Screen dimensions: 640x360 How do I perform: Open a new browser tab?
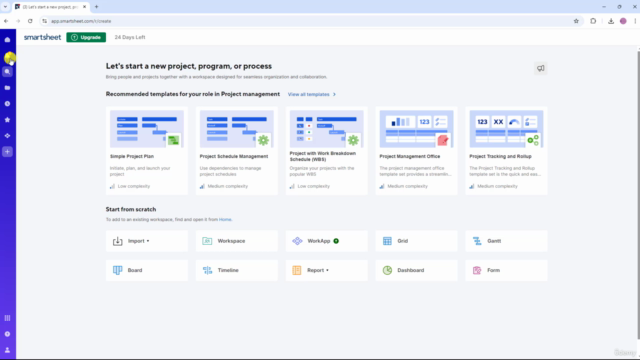point(97,7)
